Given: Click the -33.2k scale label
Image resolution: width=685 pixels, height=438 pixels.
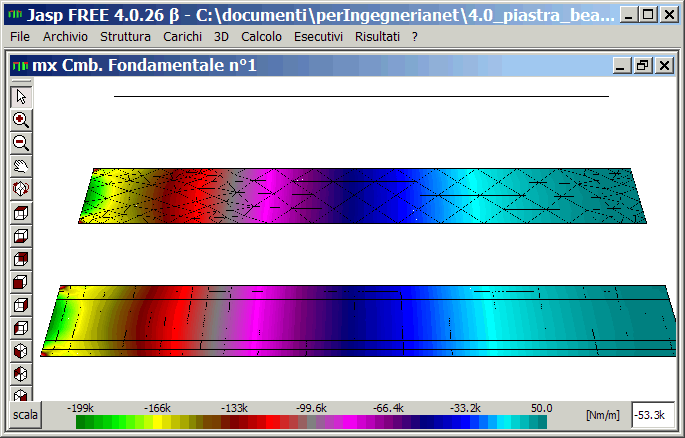Looking at the screenshot, I should coord(465,408).
